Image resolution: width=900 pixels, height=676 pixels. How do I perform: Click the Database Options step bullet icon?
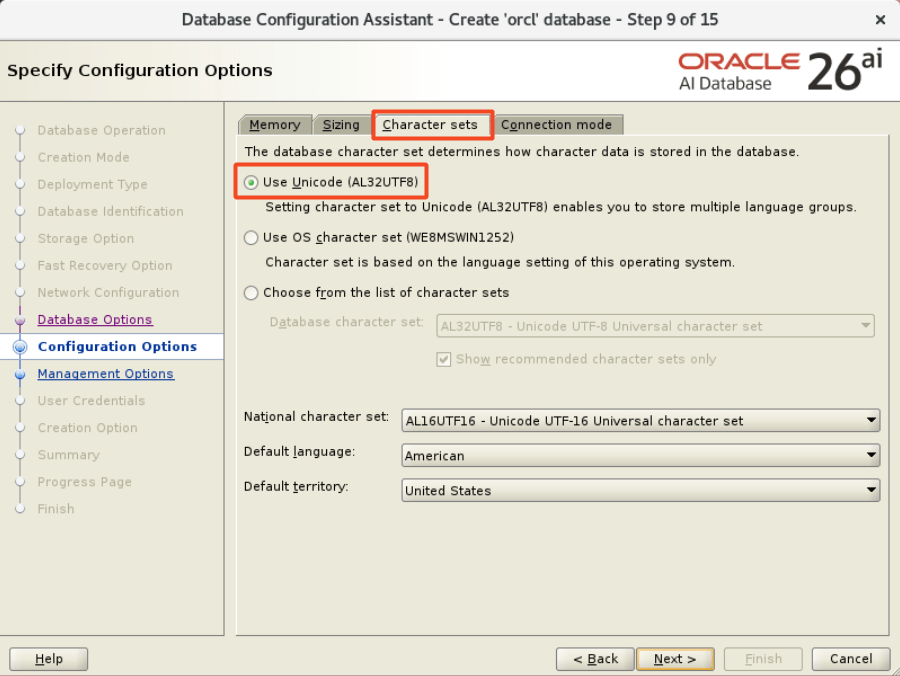19,320
